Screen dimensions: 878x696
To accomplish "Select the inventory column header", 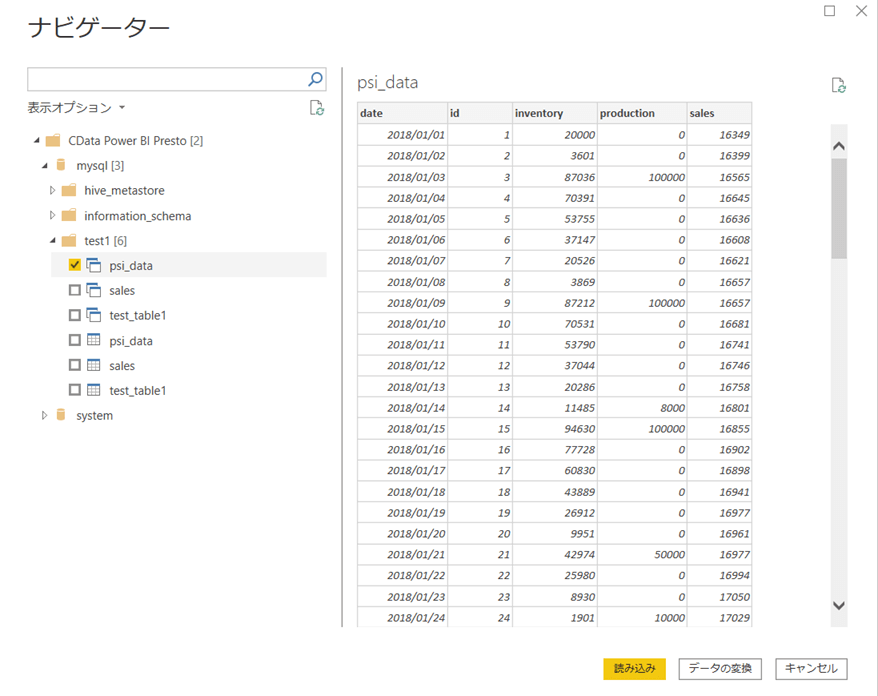I will [553, 113].
